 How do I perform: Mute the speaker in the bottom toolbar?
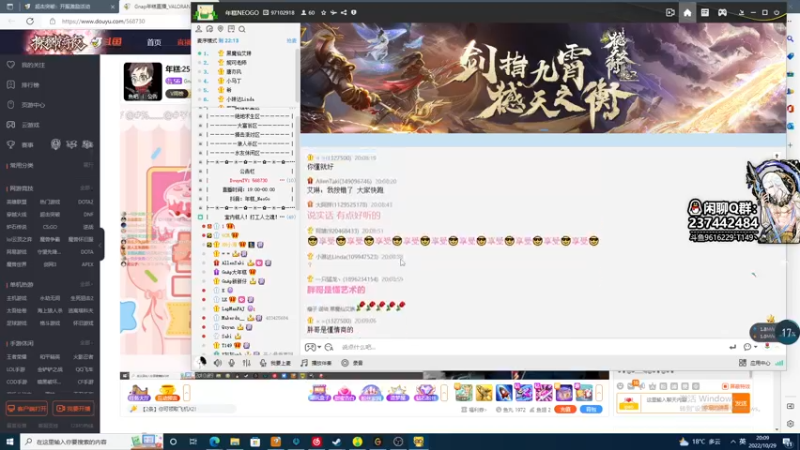coord(218,363)
